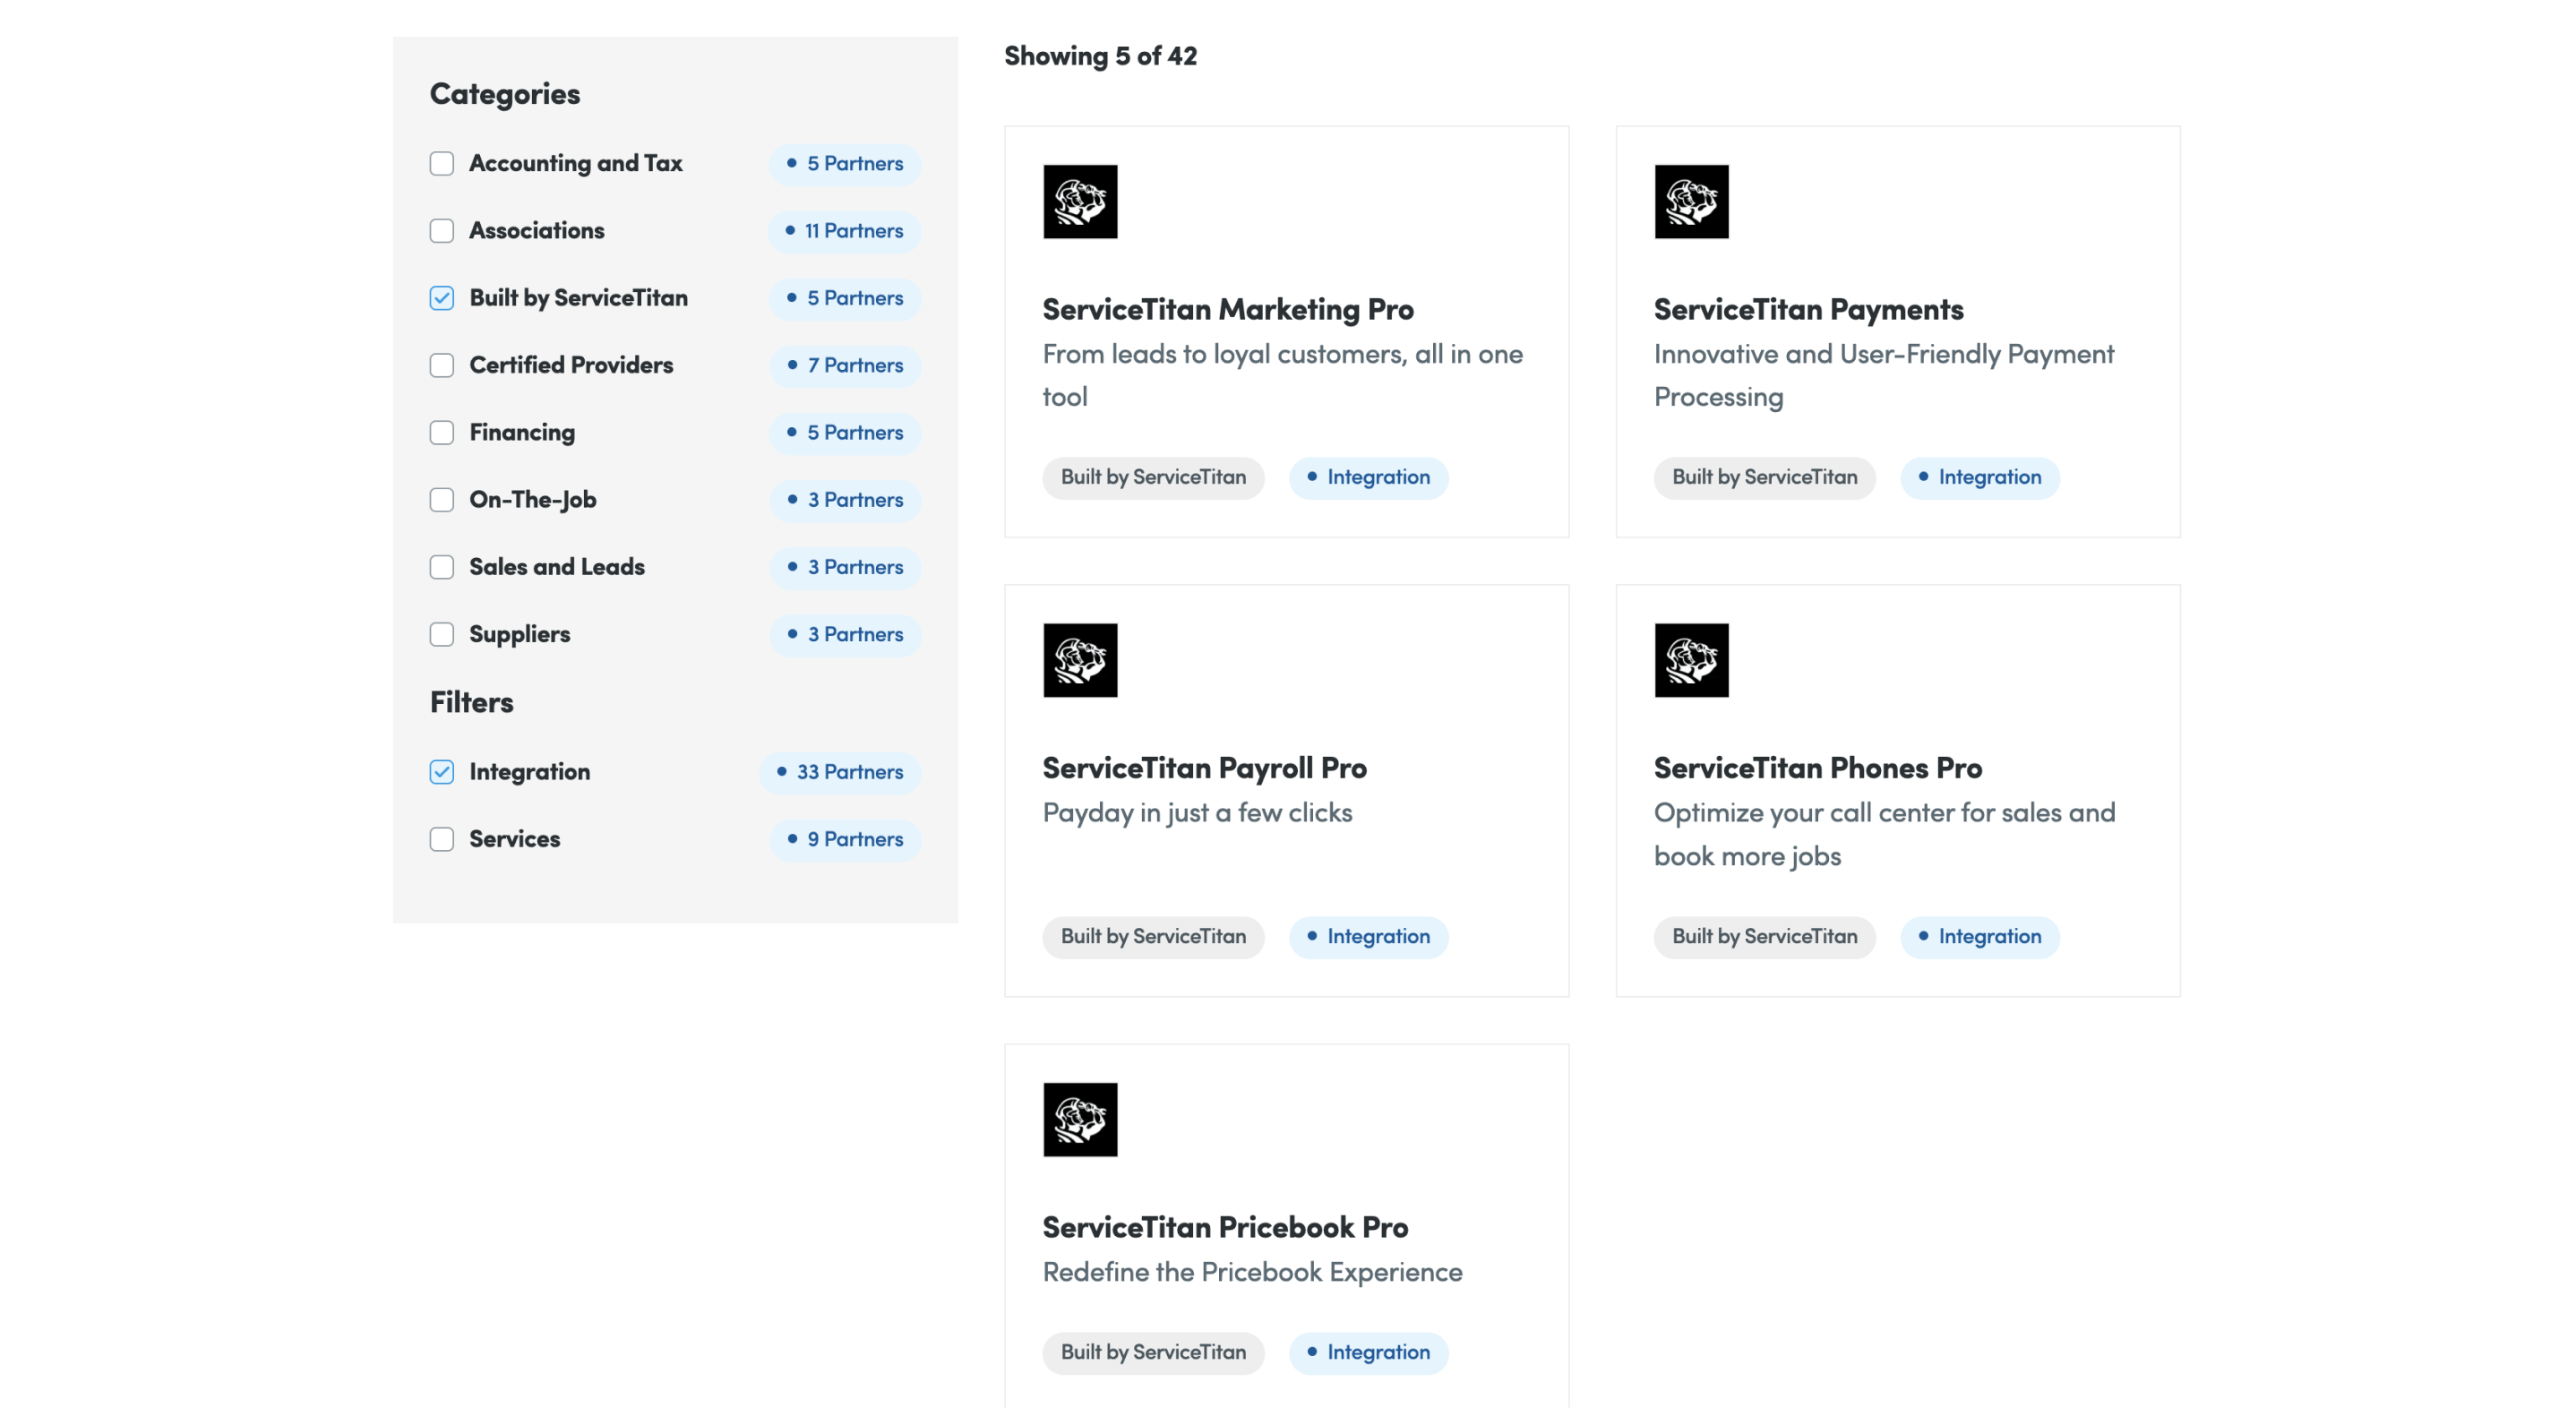Image resolution: width=2576 pixels, height=1408 pixels.
Task: Click Integration tag on Pricebook Pro card
Action: 1368,1352
